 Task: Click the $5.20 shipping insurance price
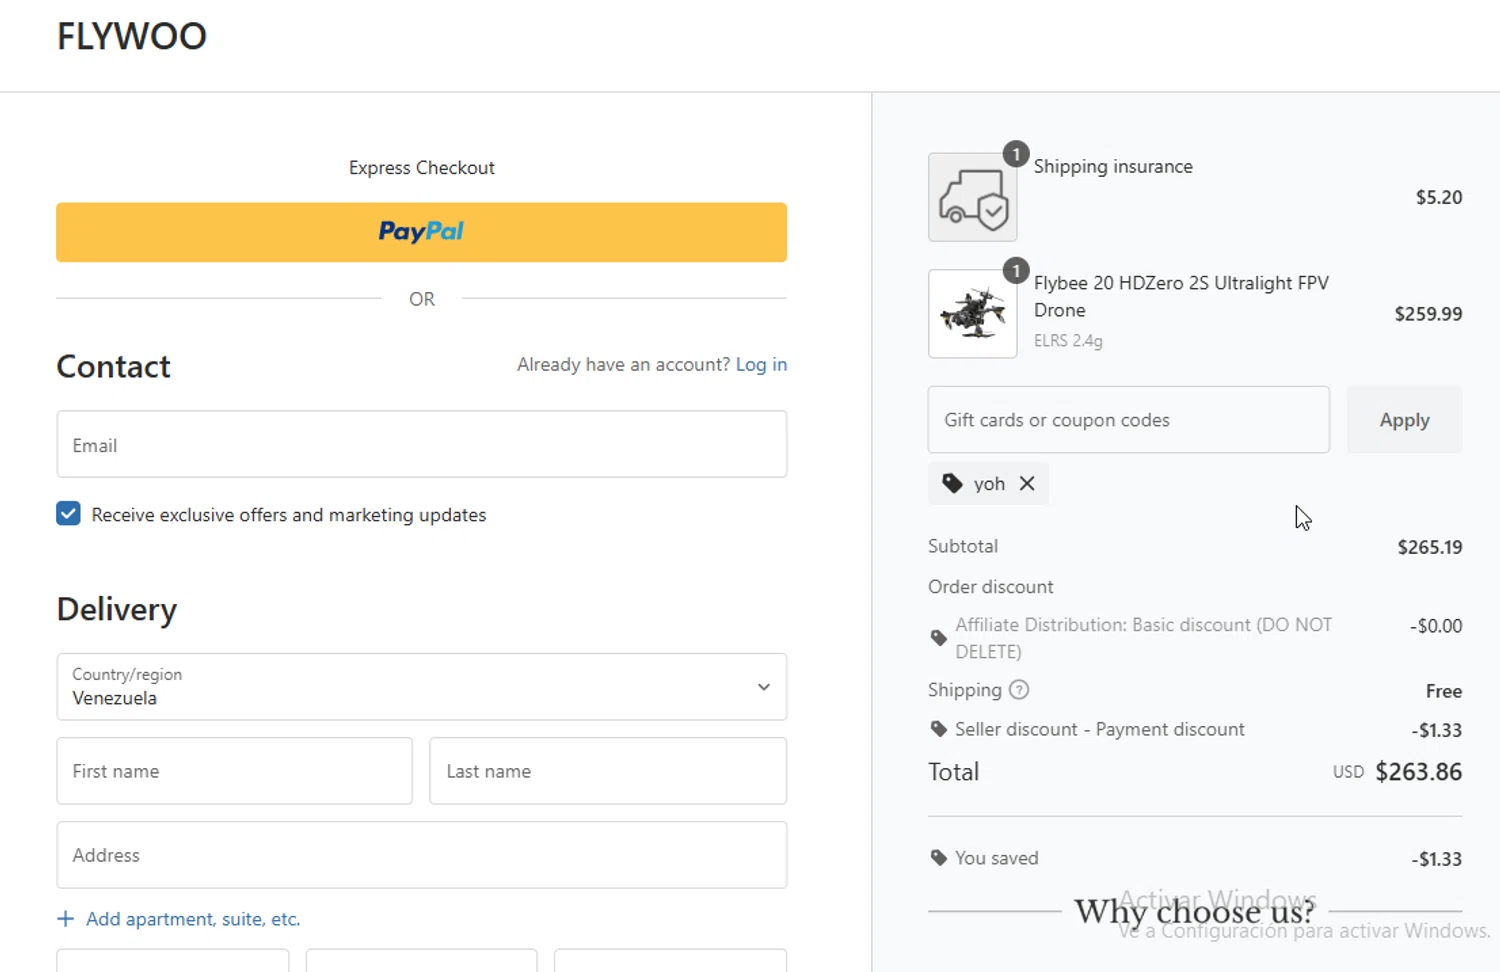[x=1439, y=197]
